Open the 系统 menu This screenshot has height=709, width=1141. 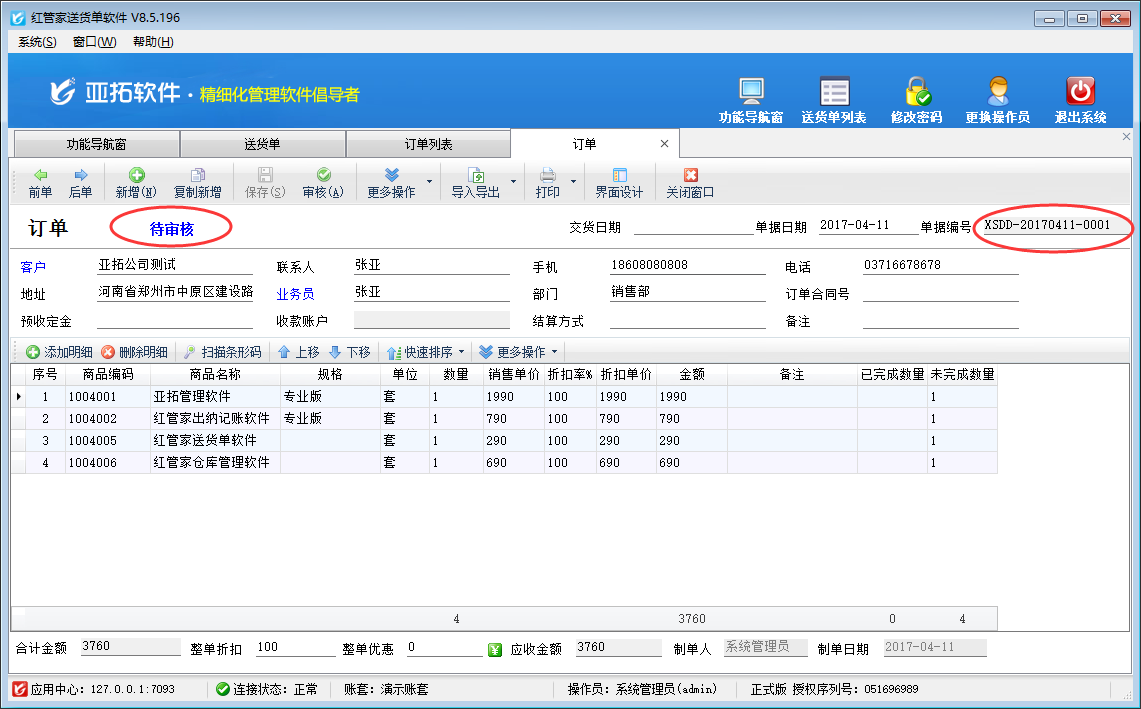point(37,42)
